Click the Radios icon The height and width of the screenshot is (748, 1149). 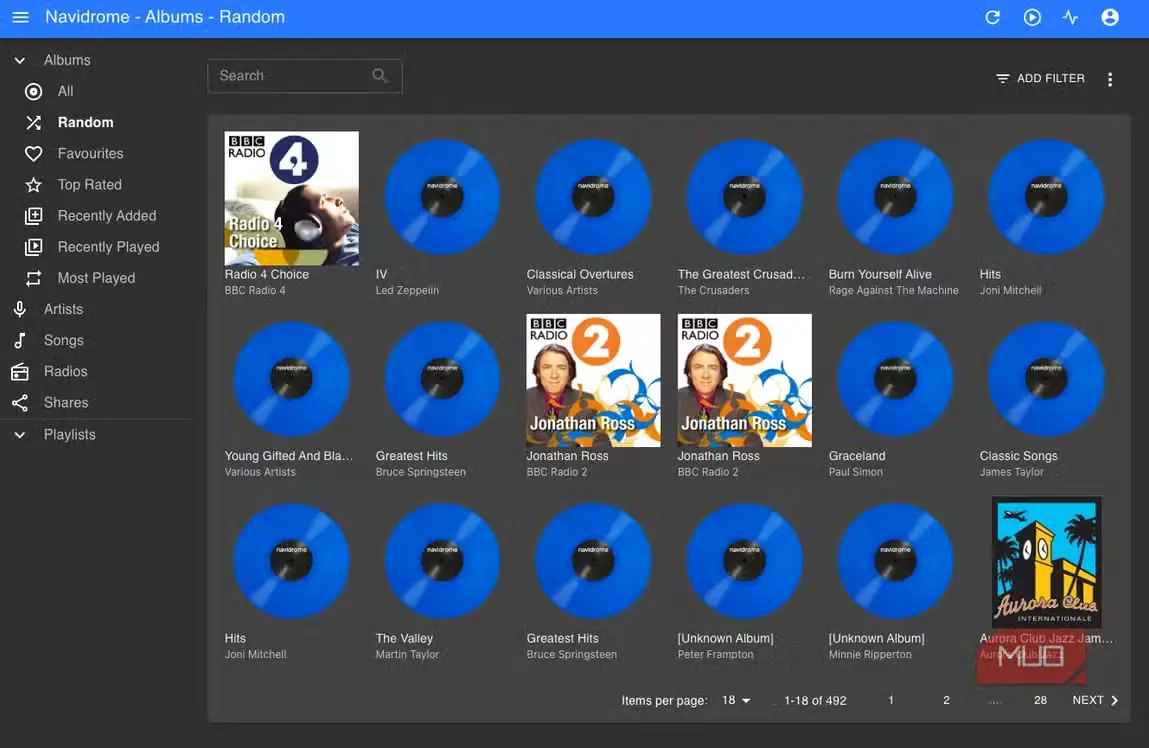[20, 371]
